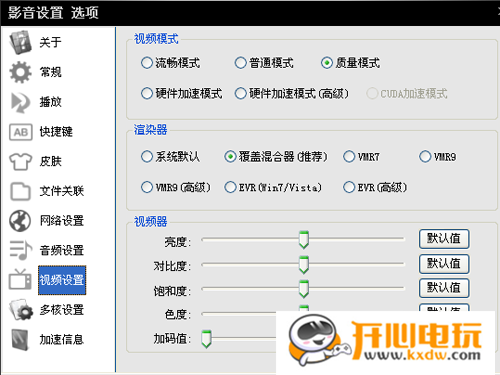
Task: Select EVR(高级) renderer
Action: [375, 187]
